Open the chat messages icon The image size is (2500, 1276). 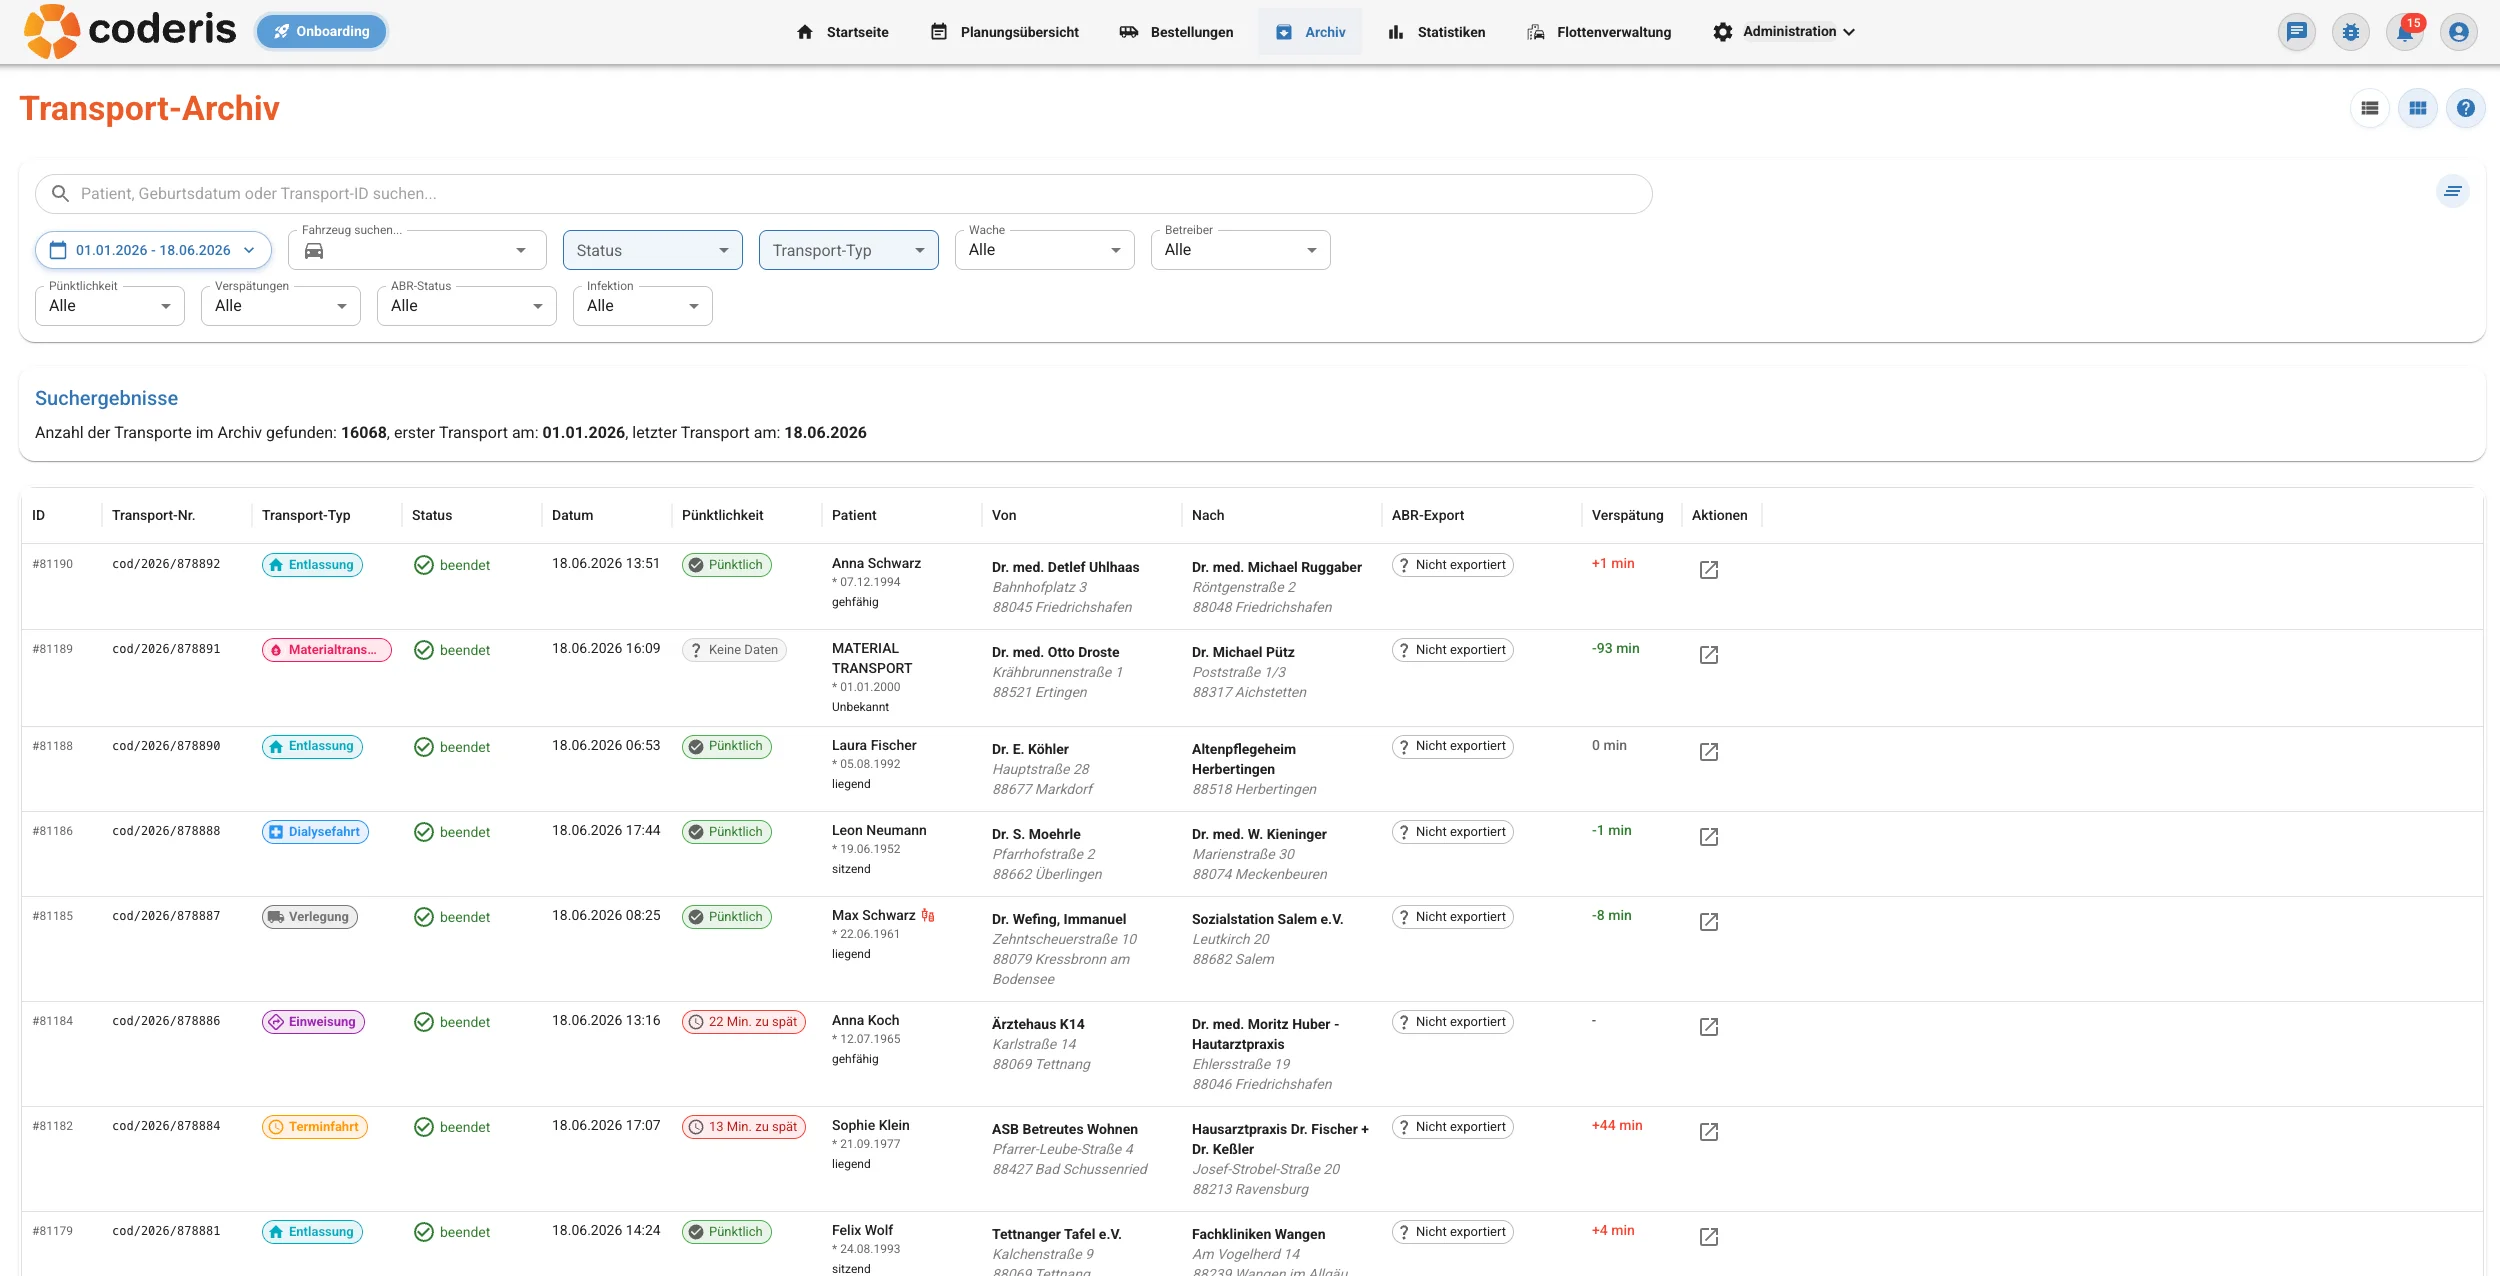coord(2297,32)
